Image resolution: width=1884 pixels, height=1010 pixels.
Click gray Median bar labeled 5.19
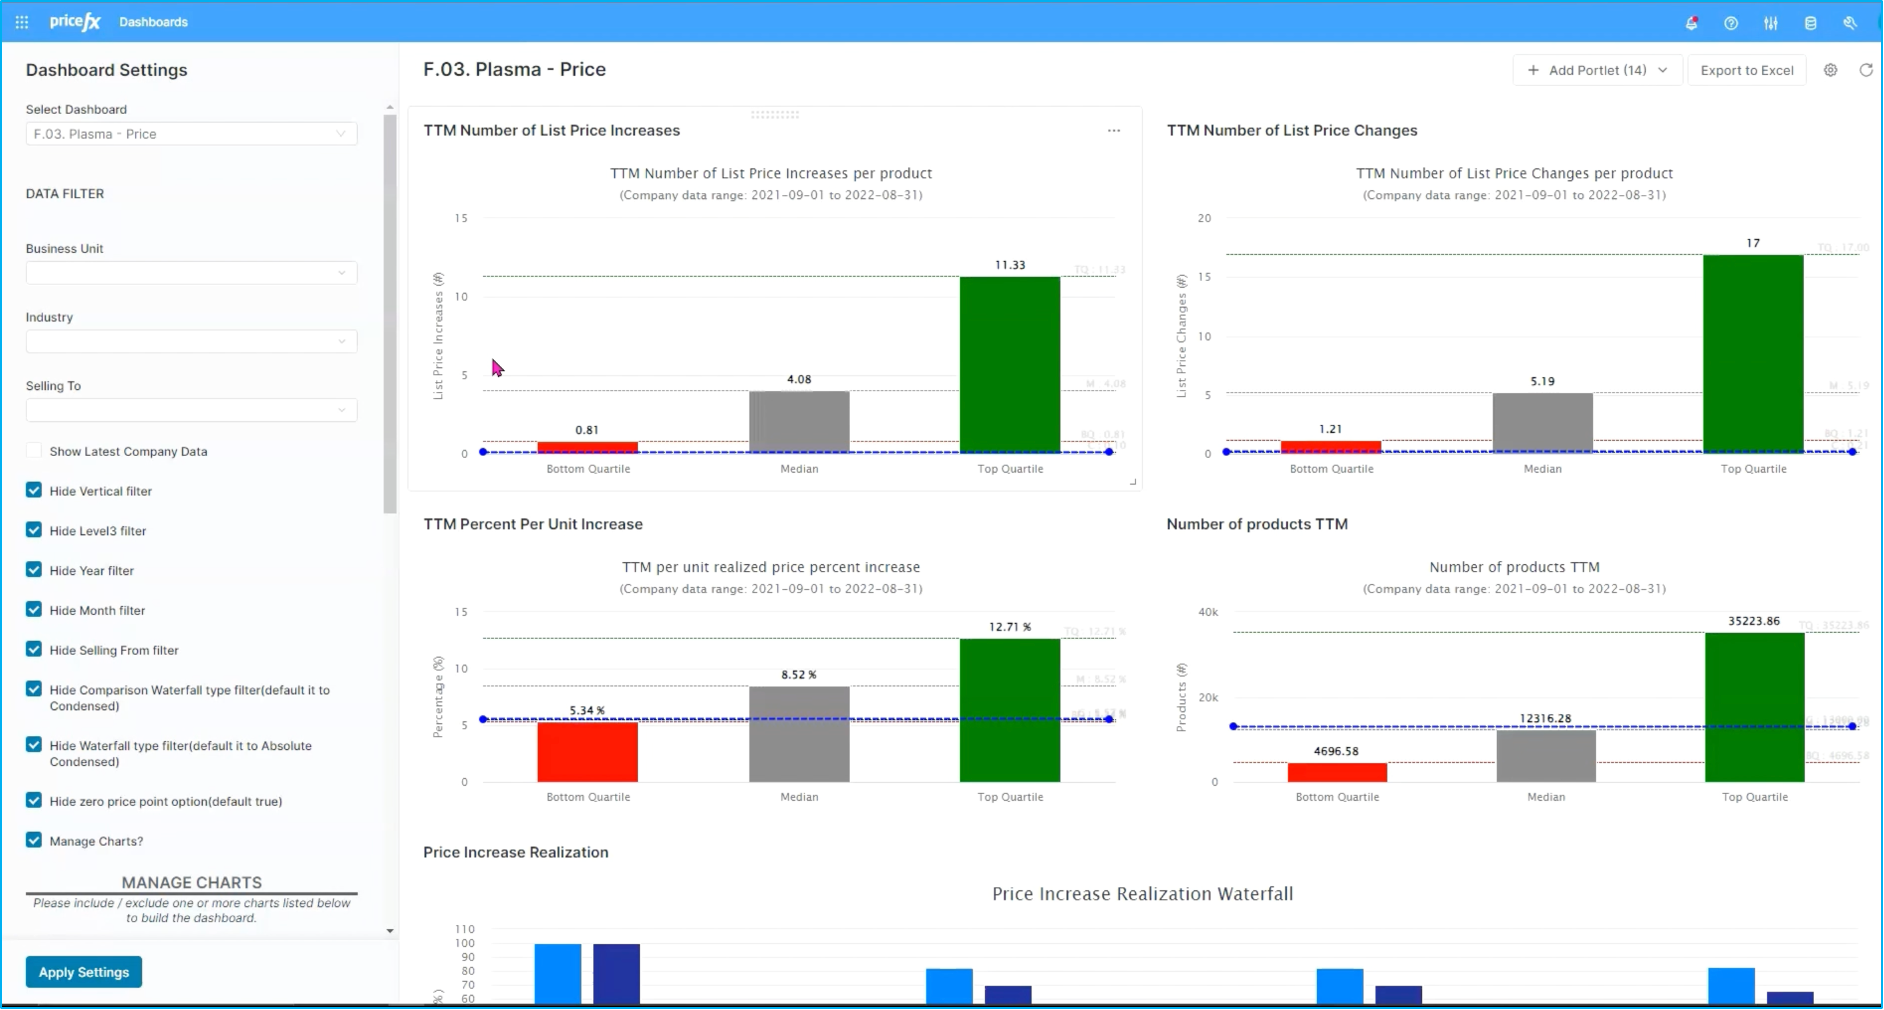[x=1542, y=423]
